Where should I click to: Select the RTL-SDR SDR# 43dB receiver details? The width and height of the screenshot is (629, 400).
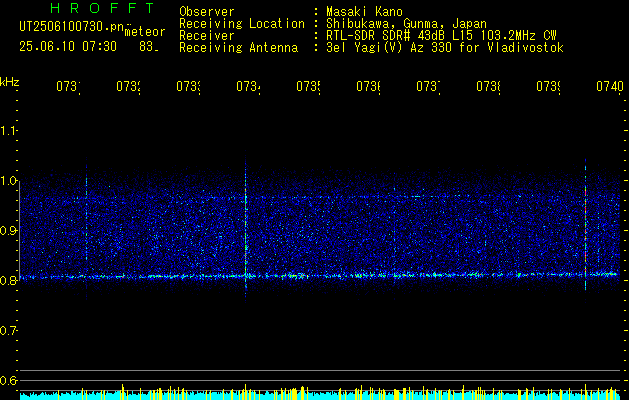click(442, 36)
